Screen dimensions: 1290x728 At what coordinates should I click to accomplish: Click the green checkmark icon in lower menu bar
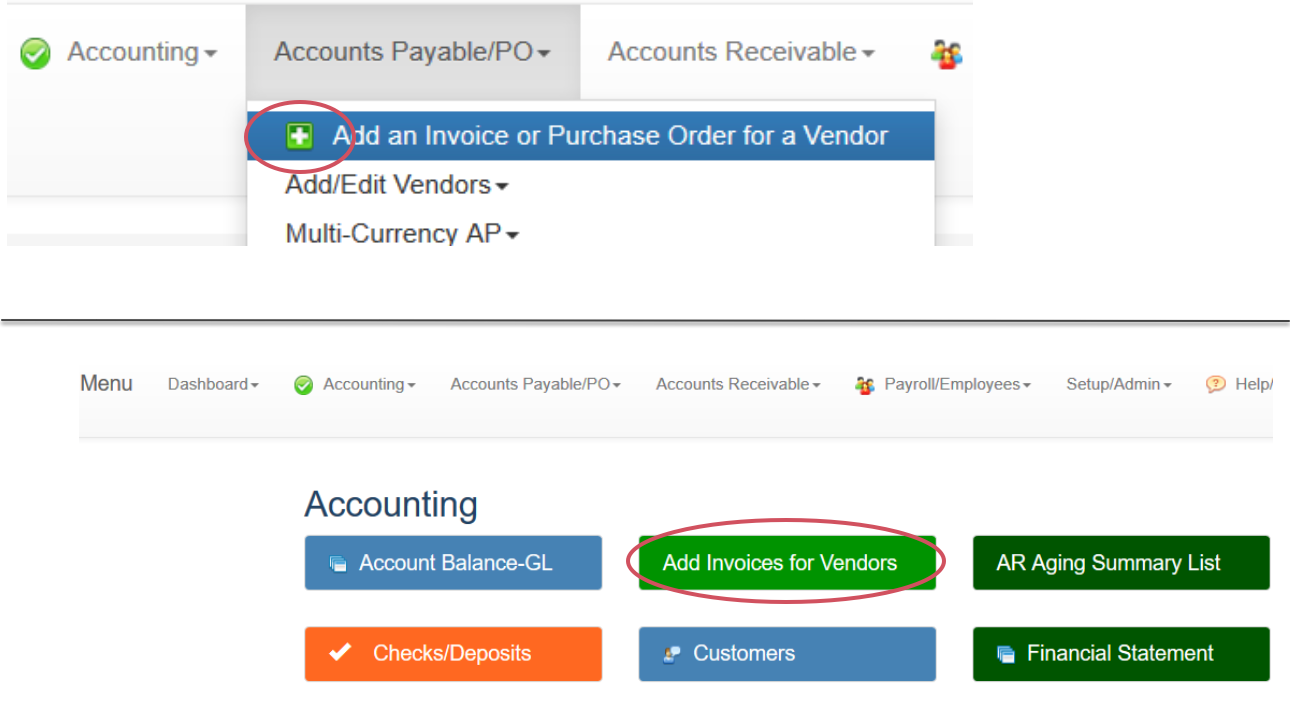[304, 385]
